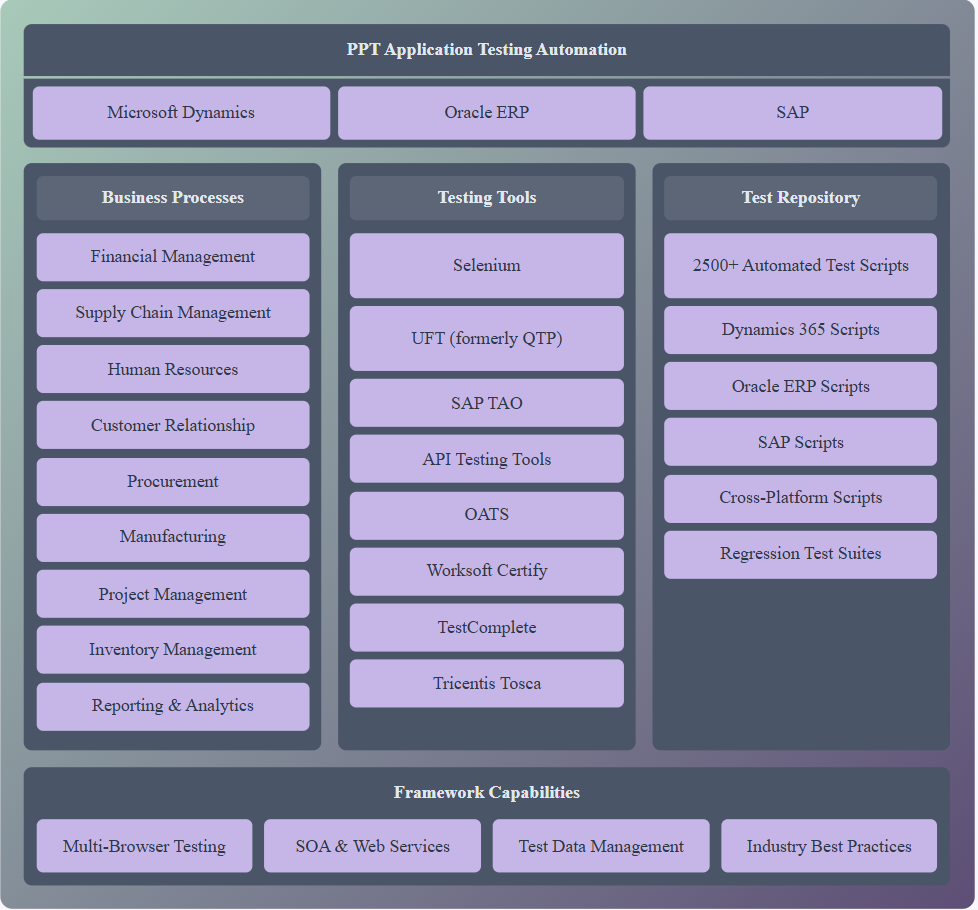Select the OATS tool
Image resolution: width=978 pixels, height=910 pixels.
487,516
